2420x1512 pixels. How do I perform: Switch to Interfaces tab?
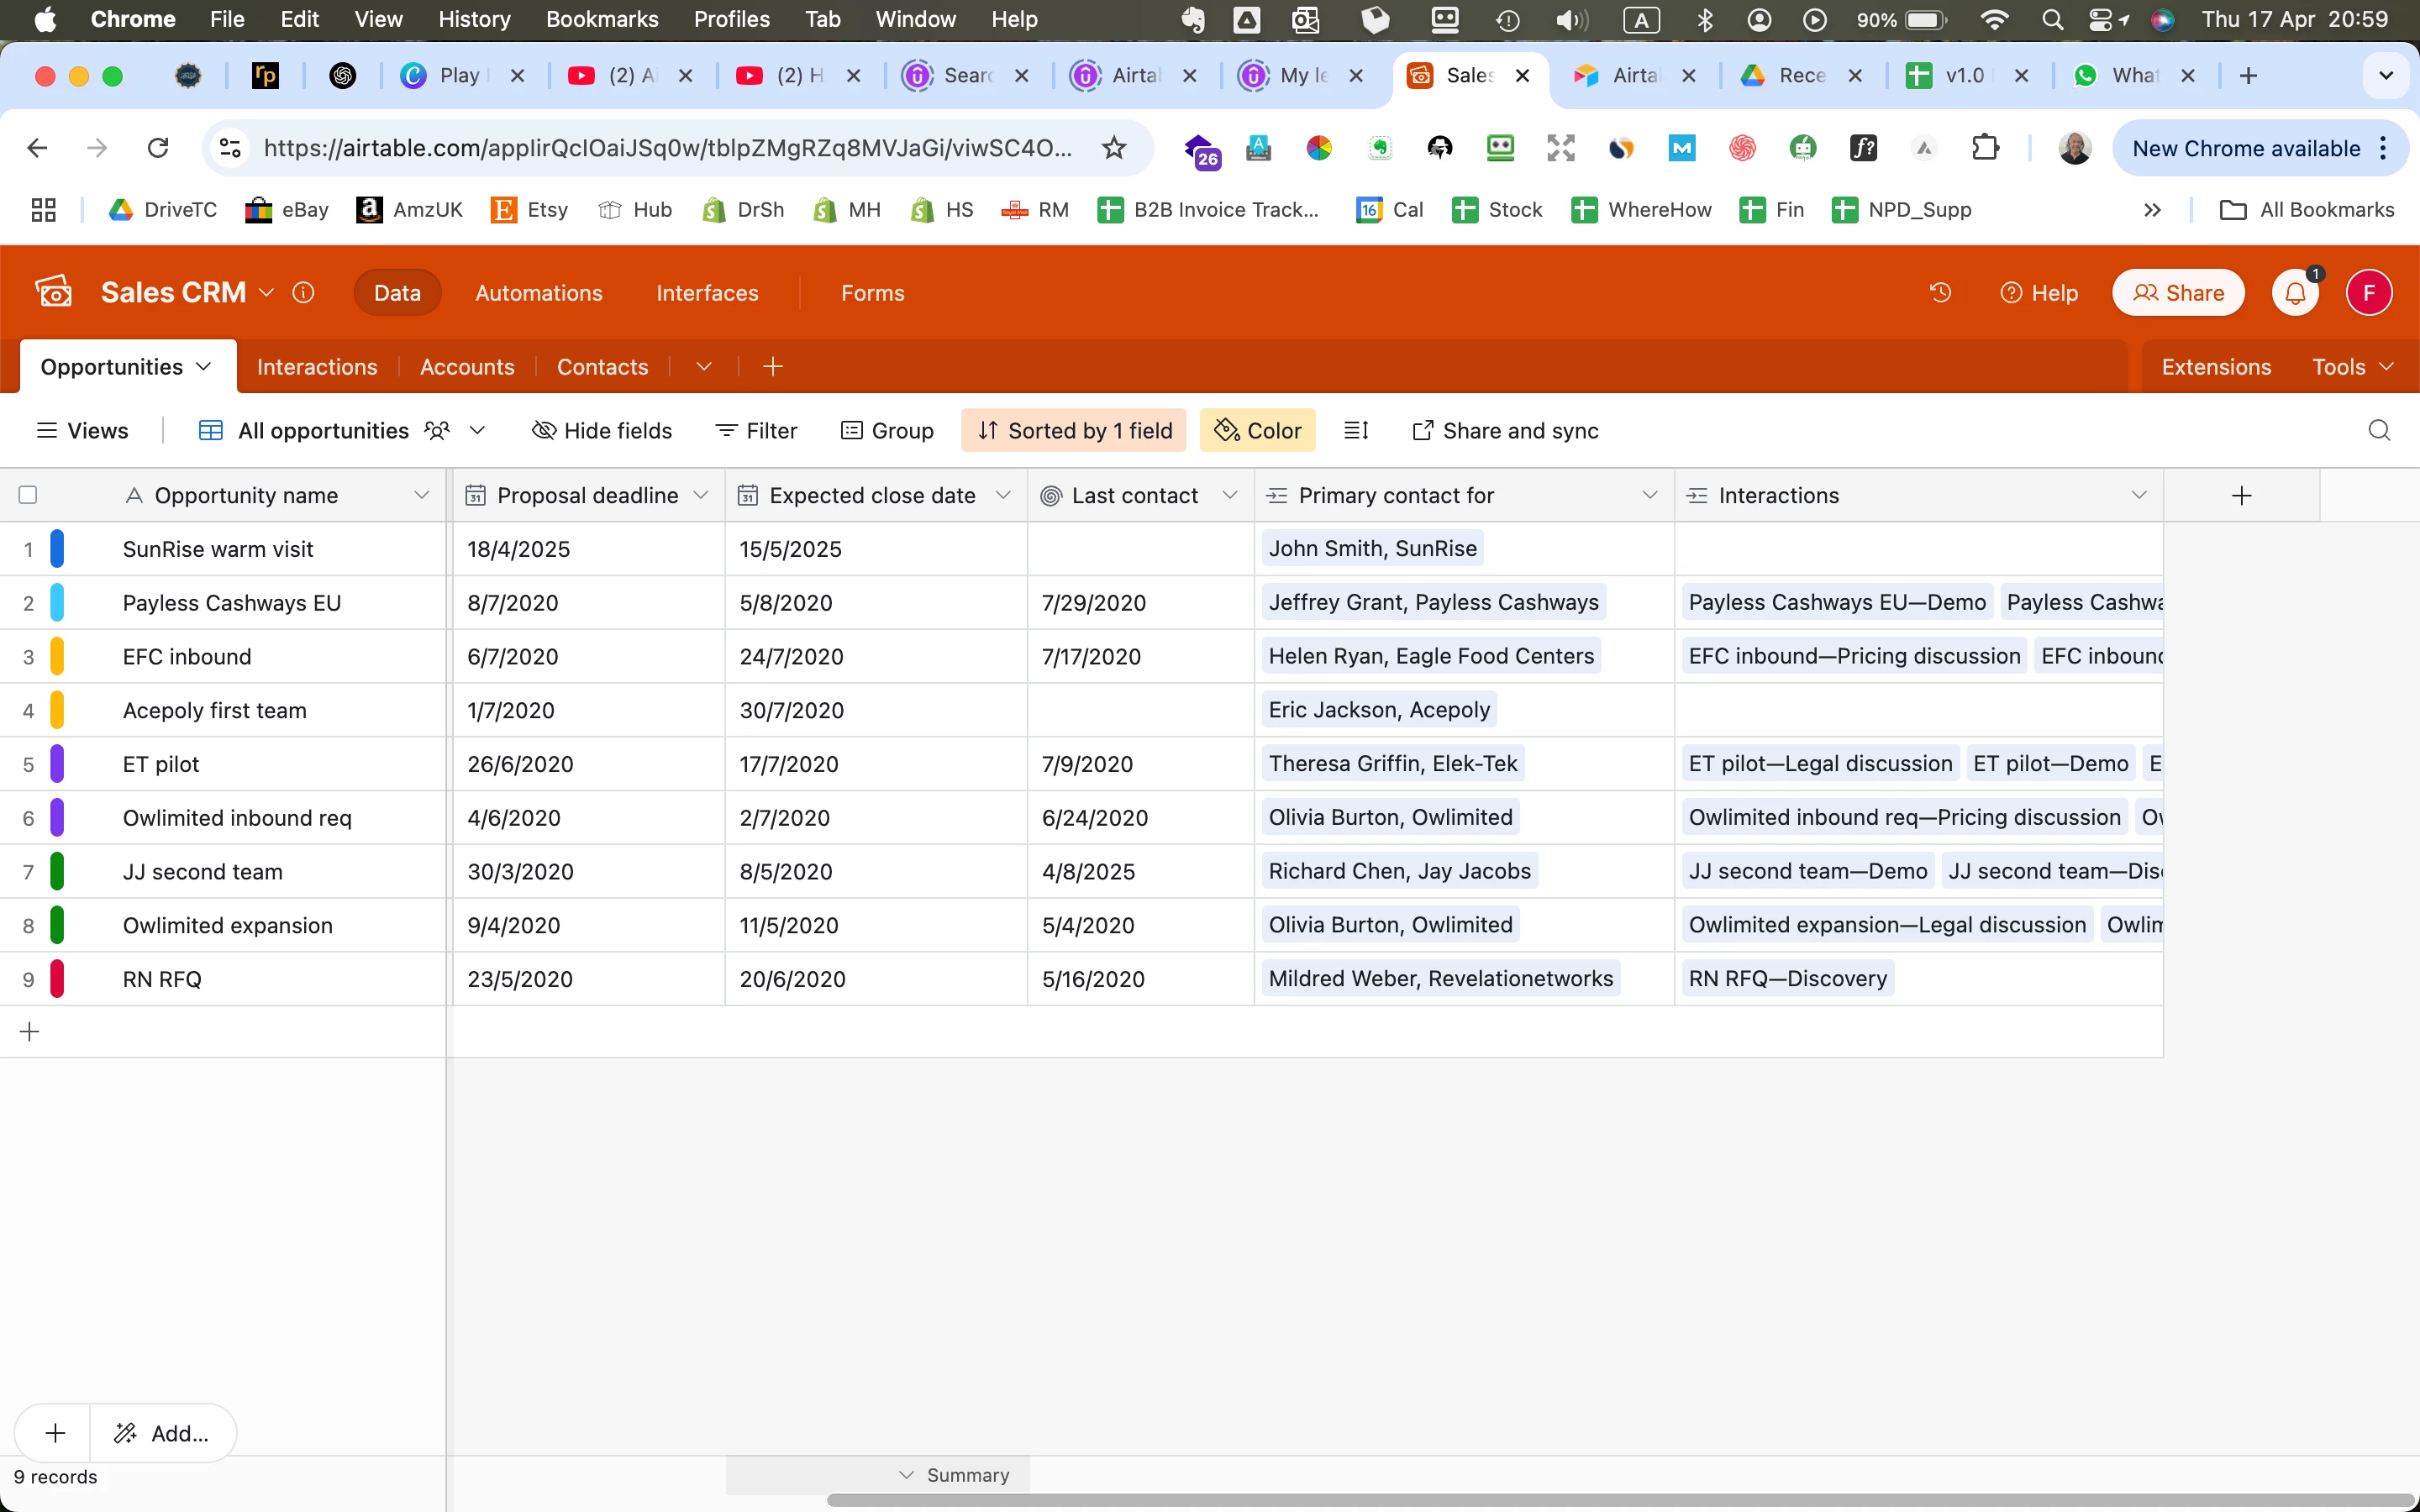click(x=707, y=293)
